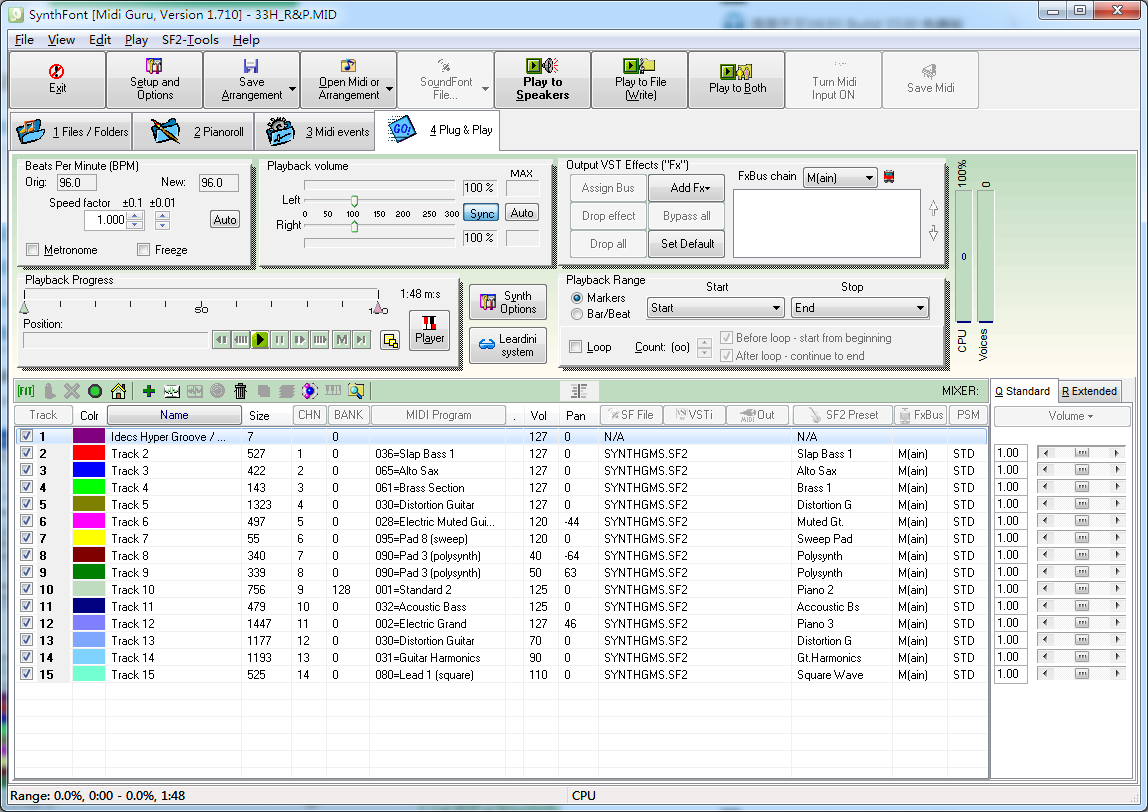
Task: Click Play to File (Write)
Action: pyautogui.click(x=640, y=80)
